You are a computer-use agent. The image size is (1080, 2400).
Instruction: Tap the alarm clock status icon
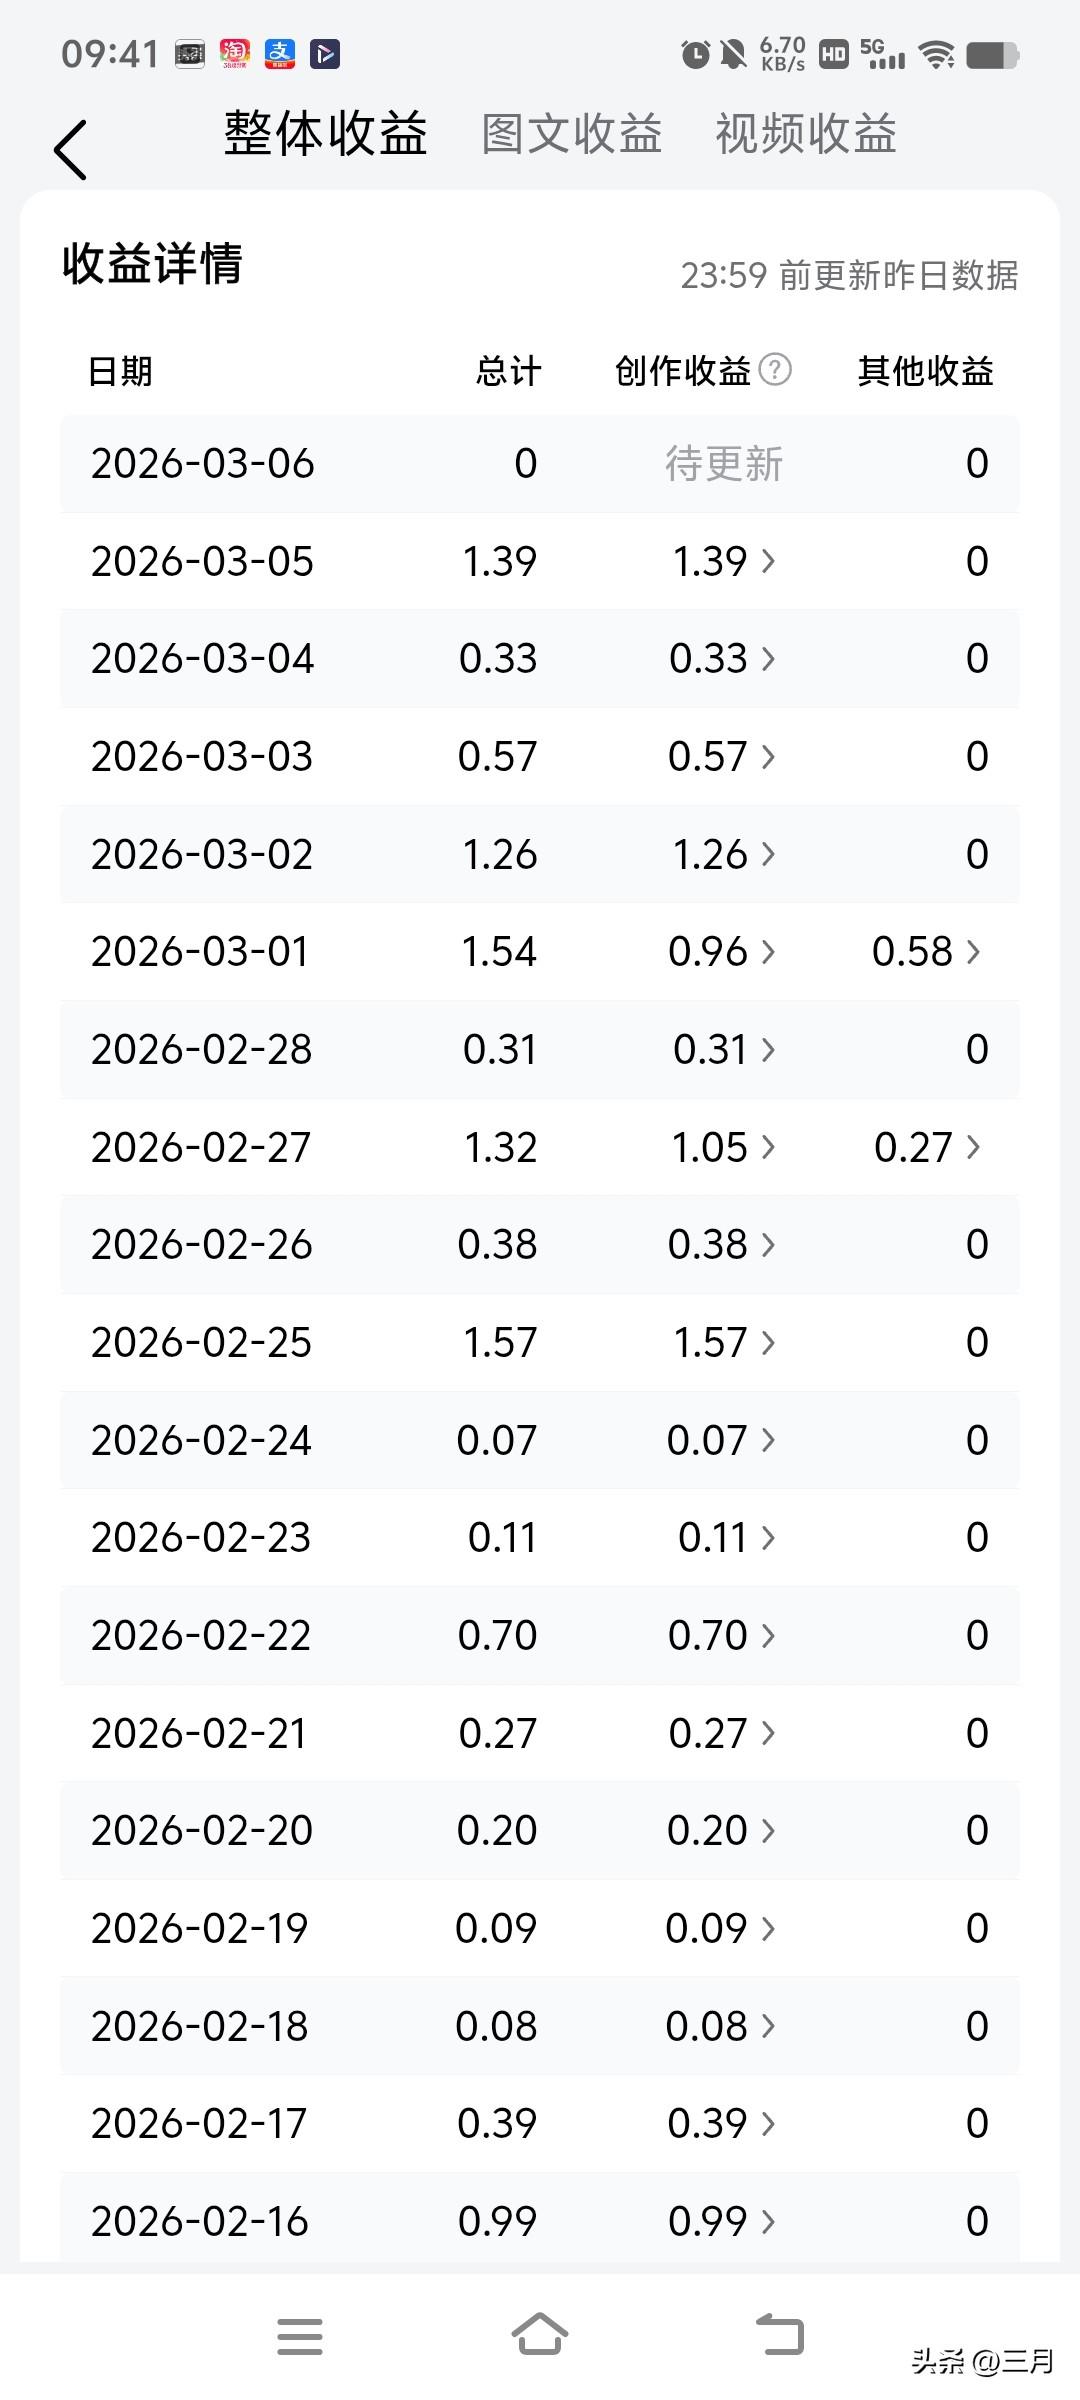[x=695, y=54]
